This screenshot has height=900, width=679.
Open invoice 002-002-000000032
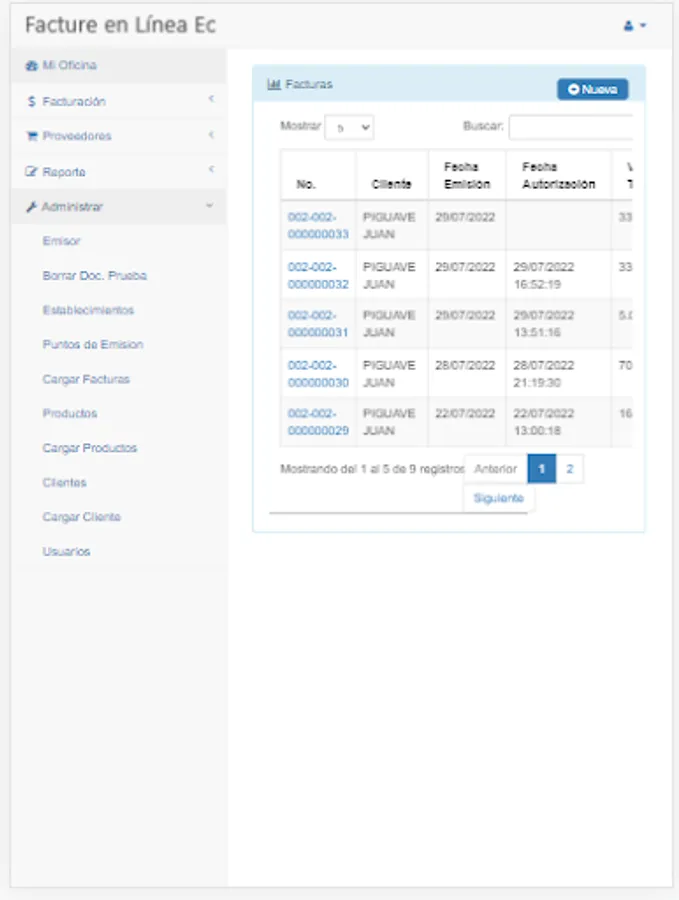tap(318, 276)
